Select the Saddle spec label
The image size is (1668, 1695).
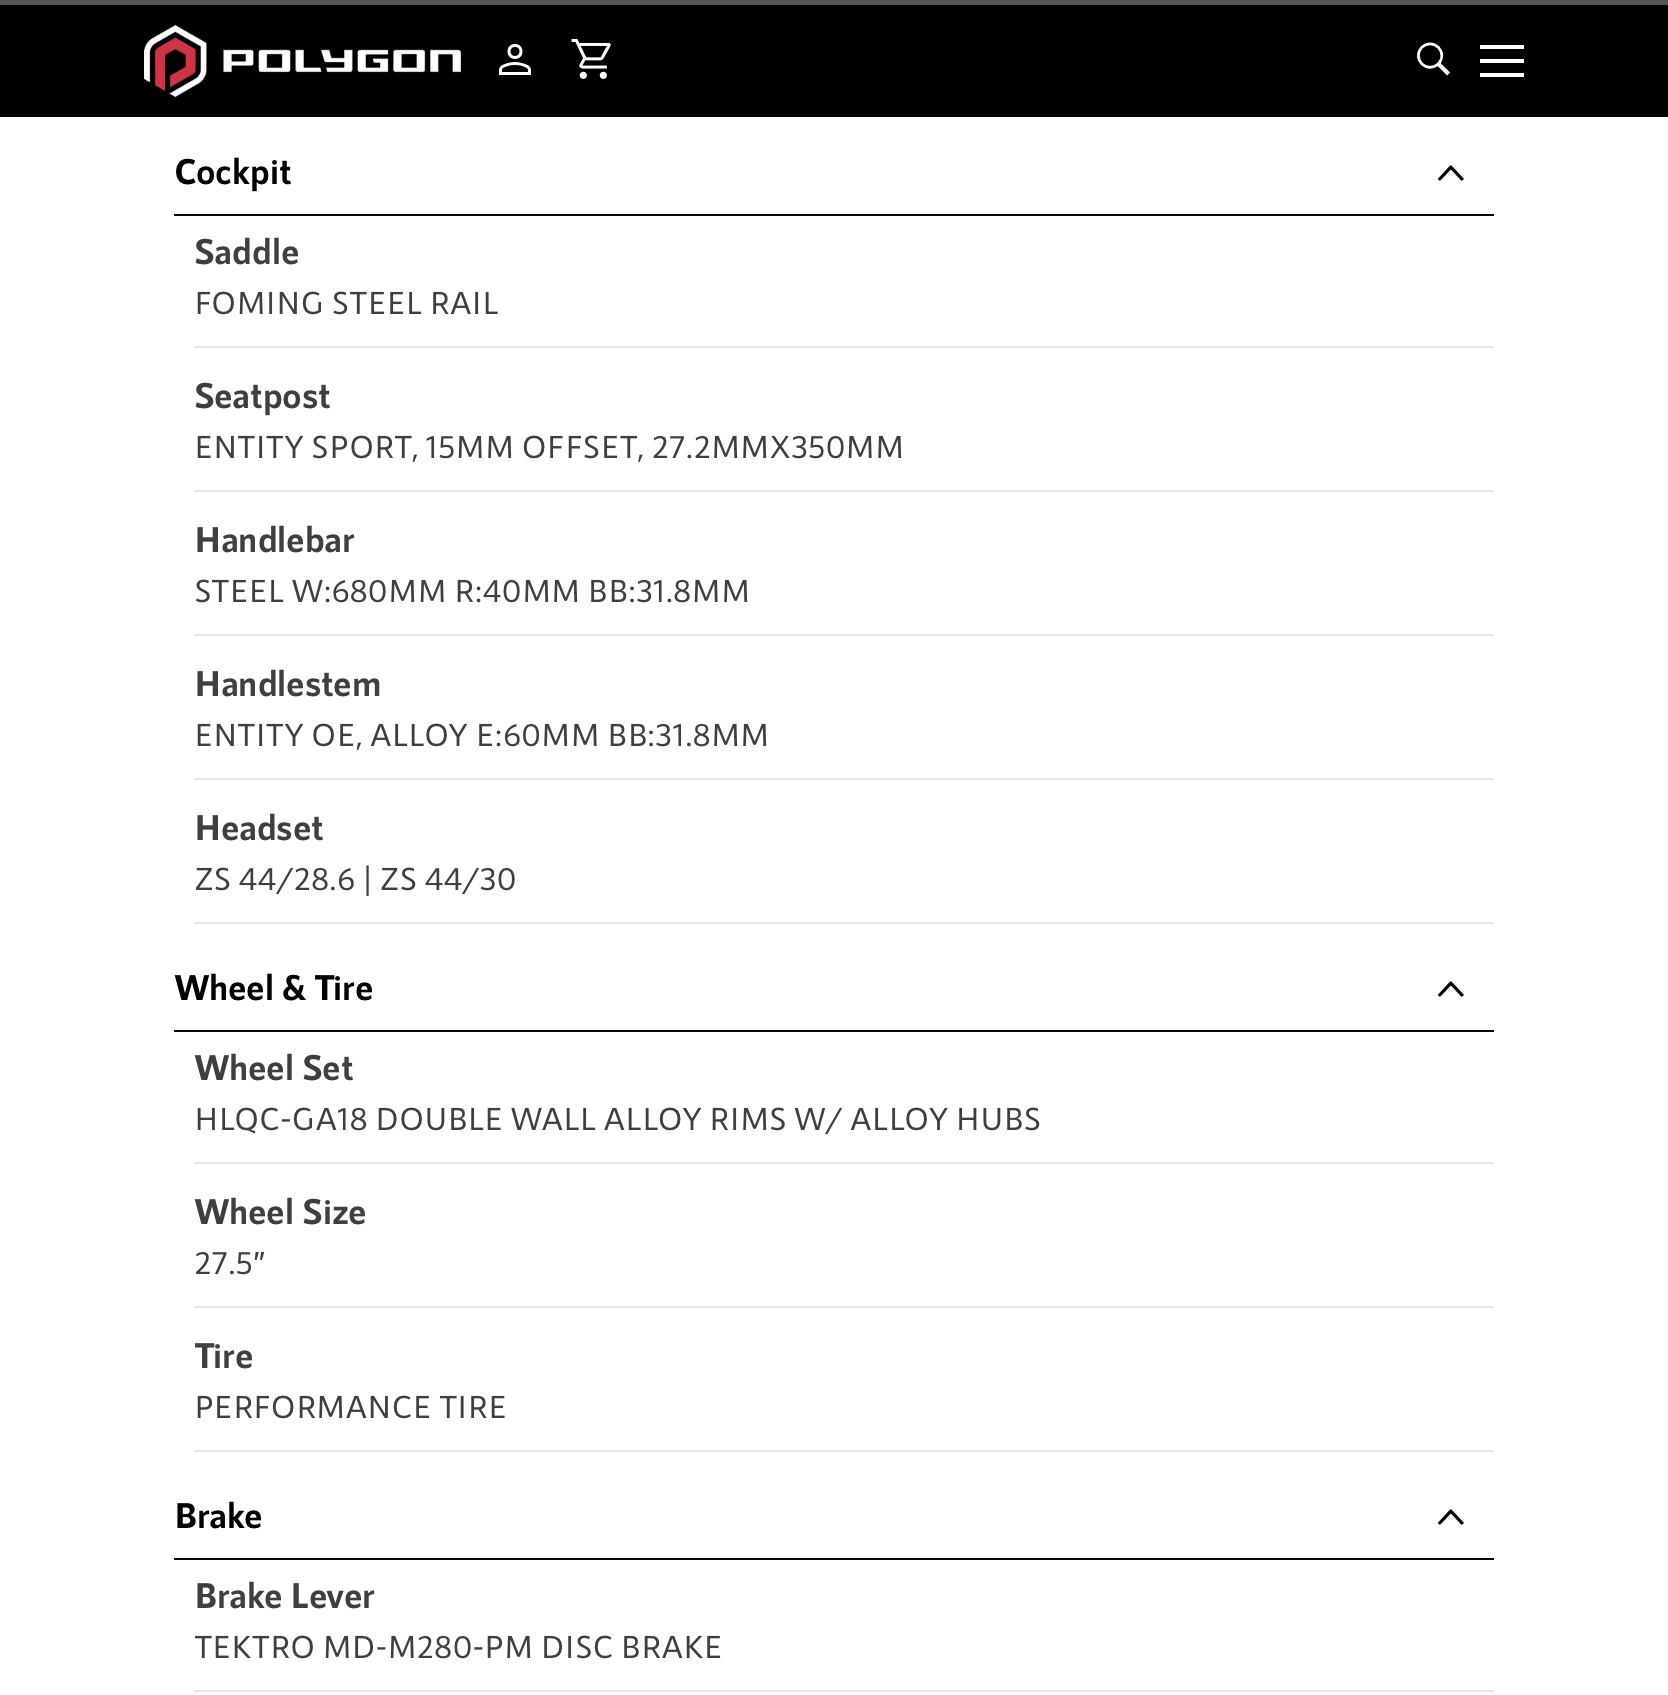(247, 253)
